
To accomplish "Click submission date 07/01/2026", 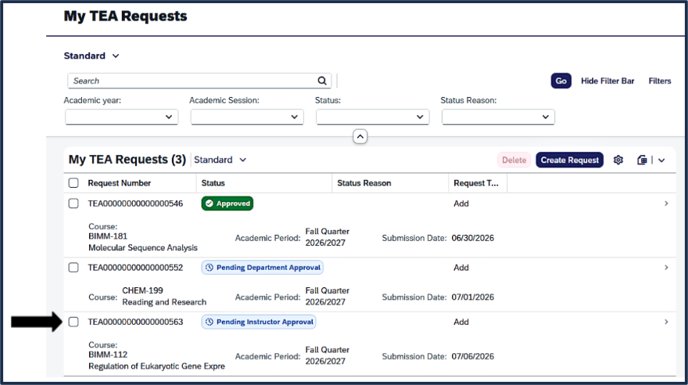I will click(x=473, y=297).
